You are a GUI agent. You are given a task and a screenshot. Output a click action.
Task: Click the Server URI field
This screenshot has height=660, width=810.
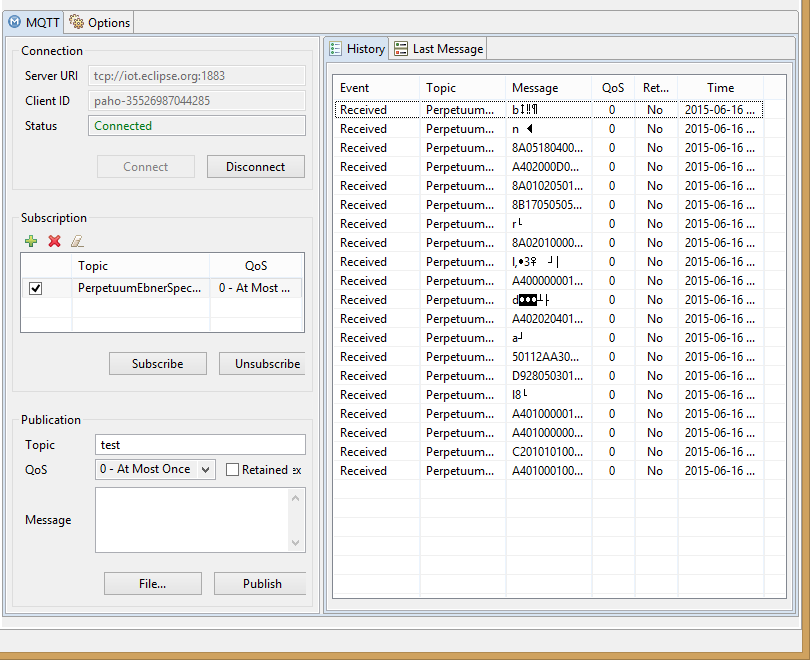(x=197, y=76)
